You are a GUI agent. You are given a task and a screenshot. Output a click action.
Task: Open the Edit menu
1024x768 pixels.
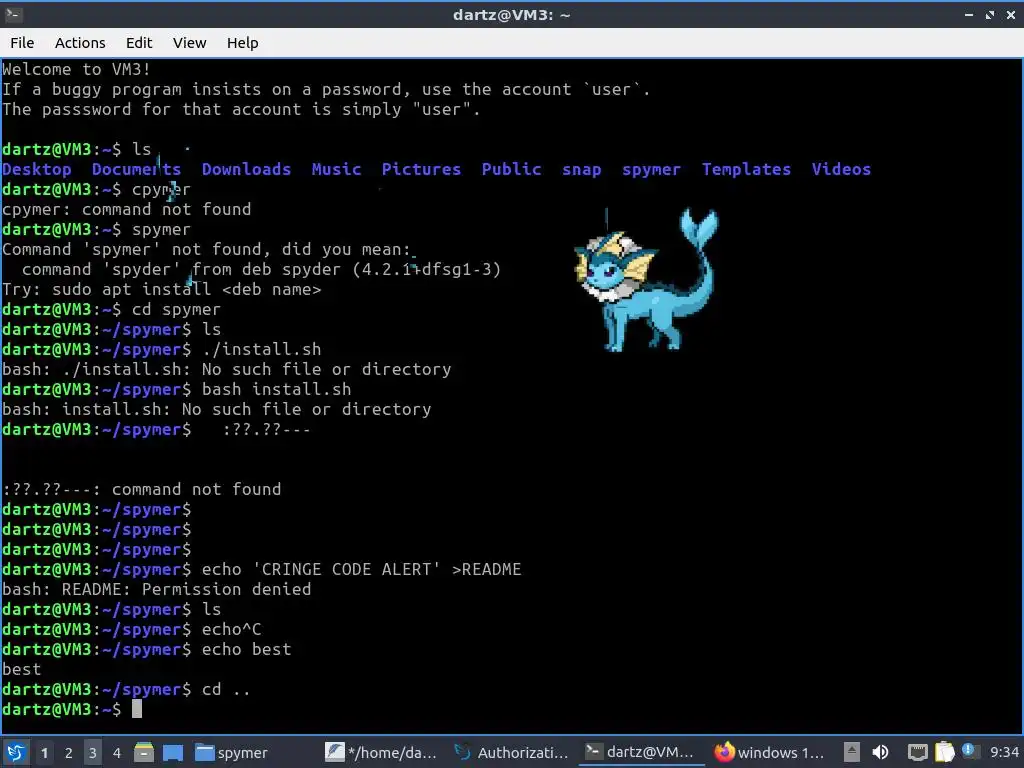point(139,42)
